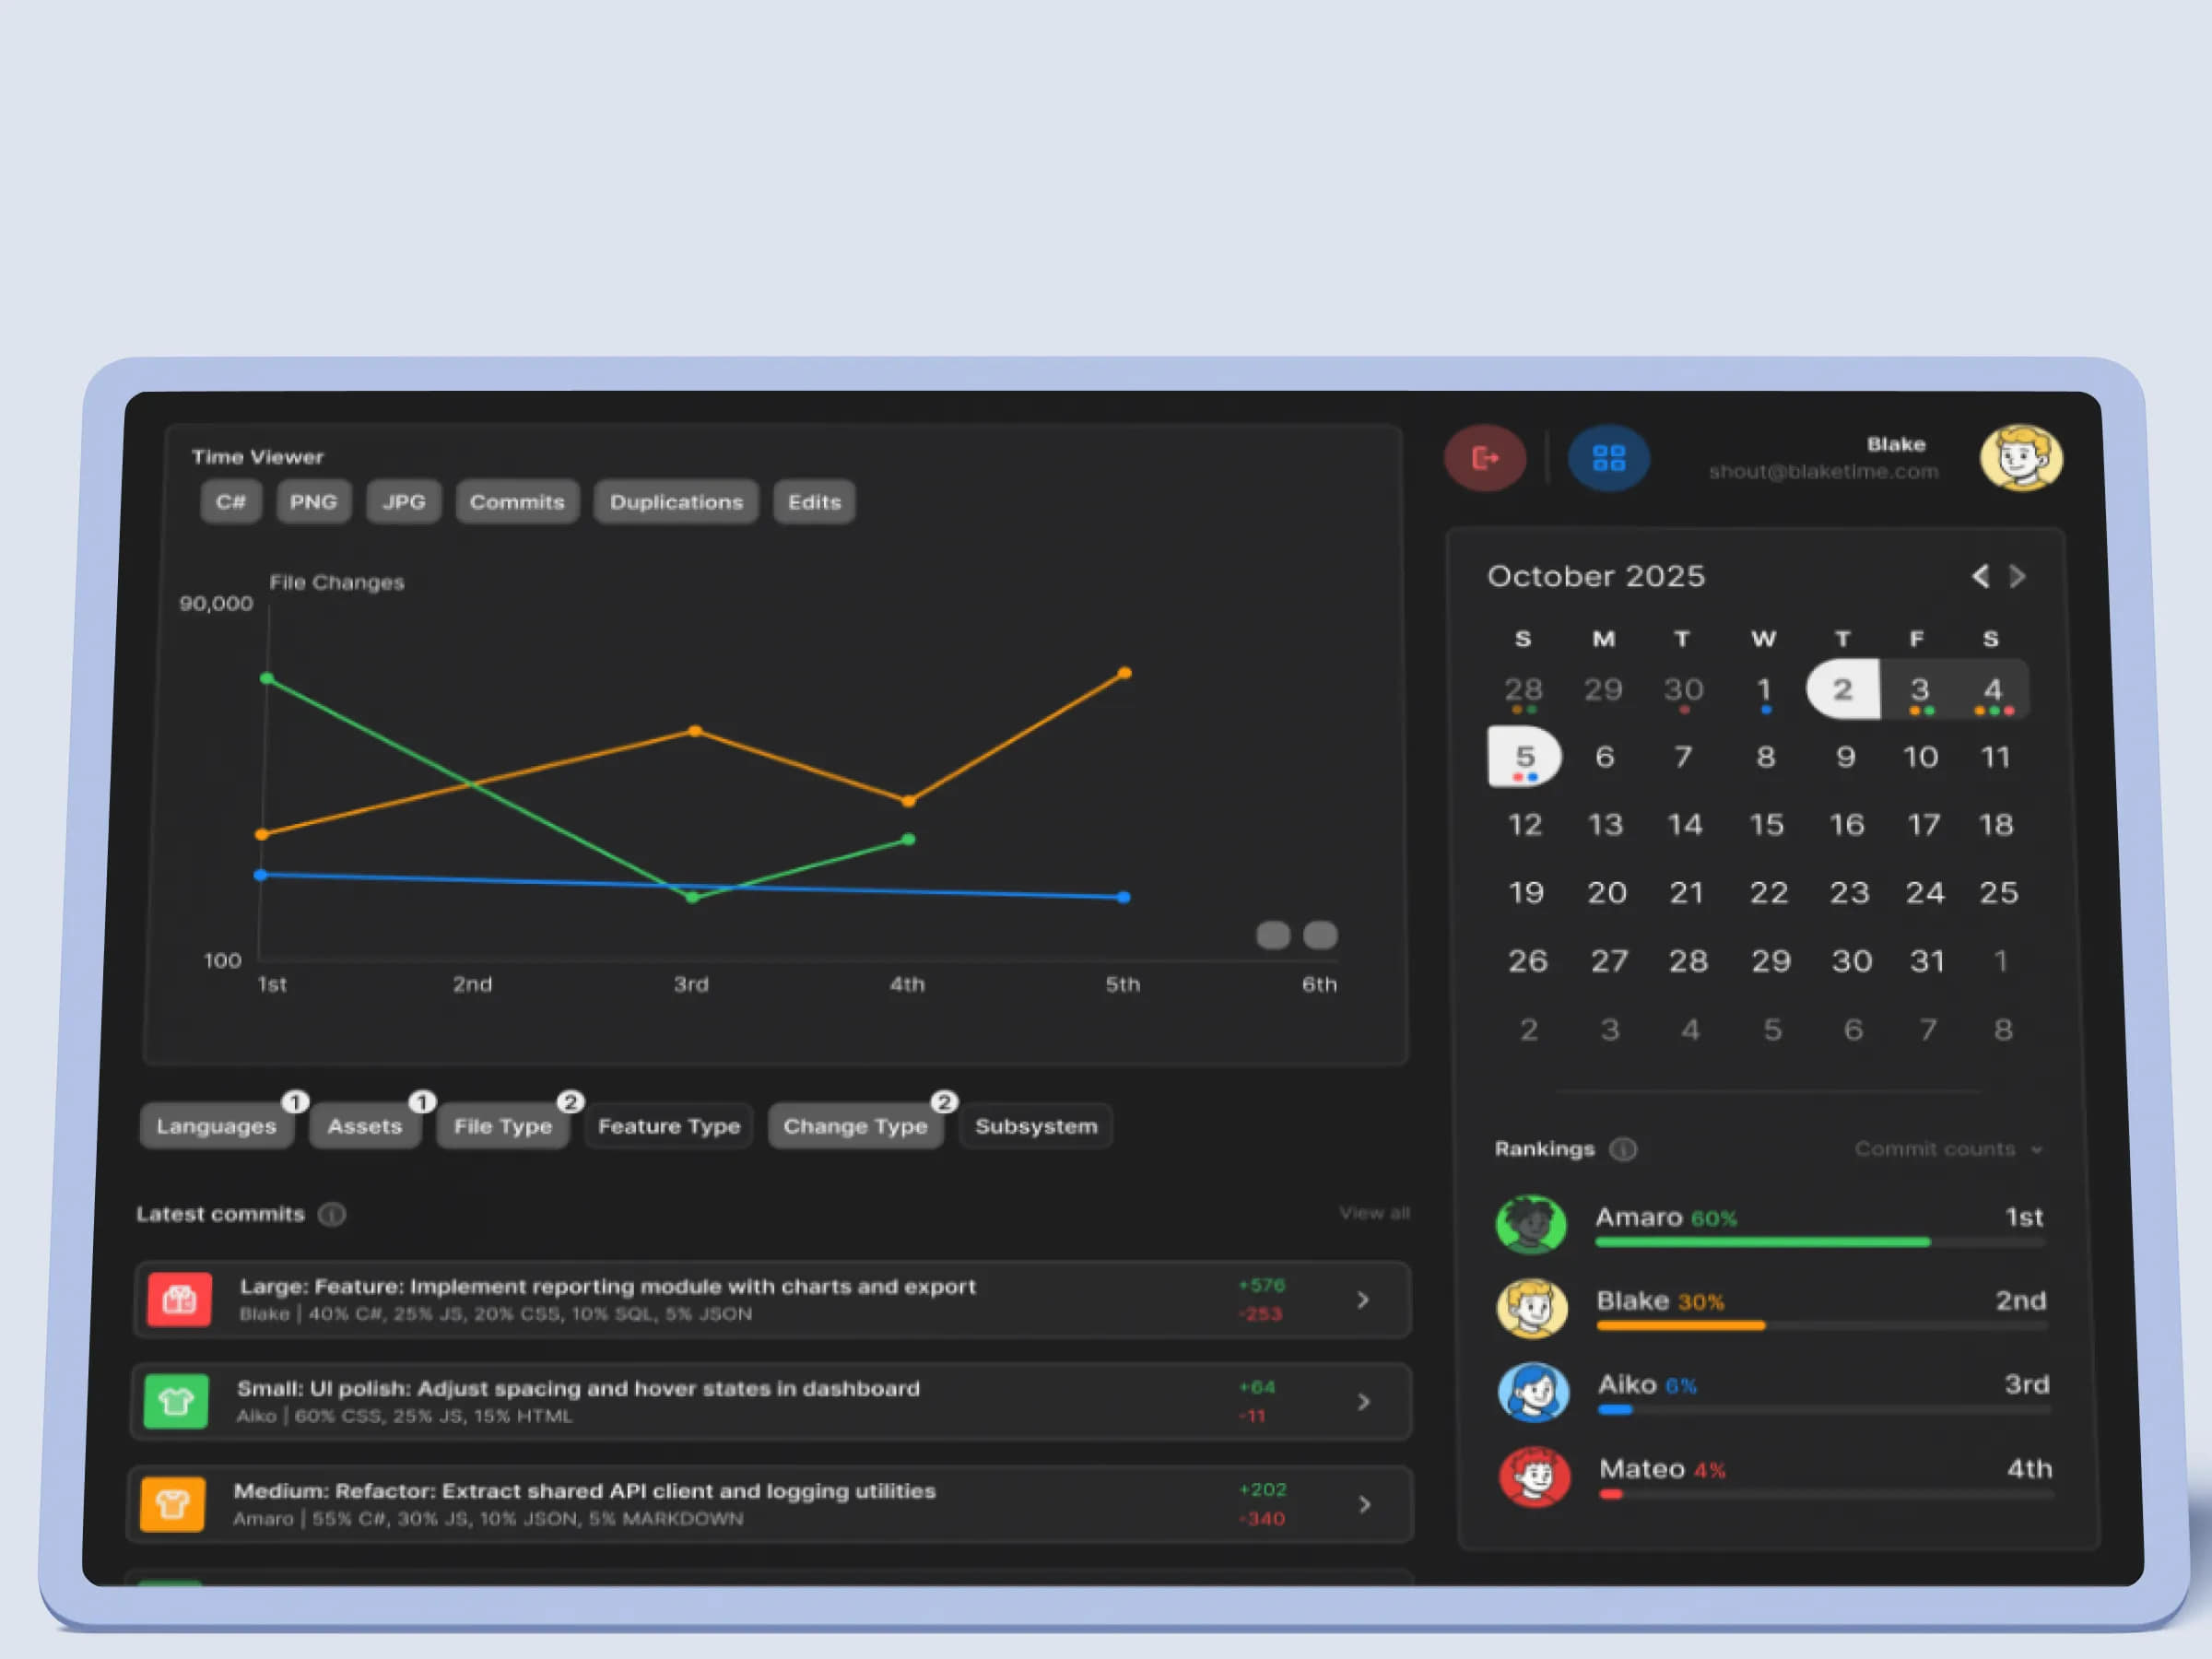Viewport: 2212px width, 1659px height.
Task: Open the blue dashboard grid icon
Action: [1608, 458]
